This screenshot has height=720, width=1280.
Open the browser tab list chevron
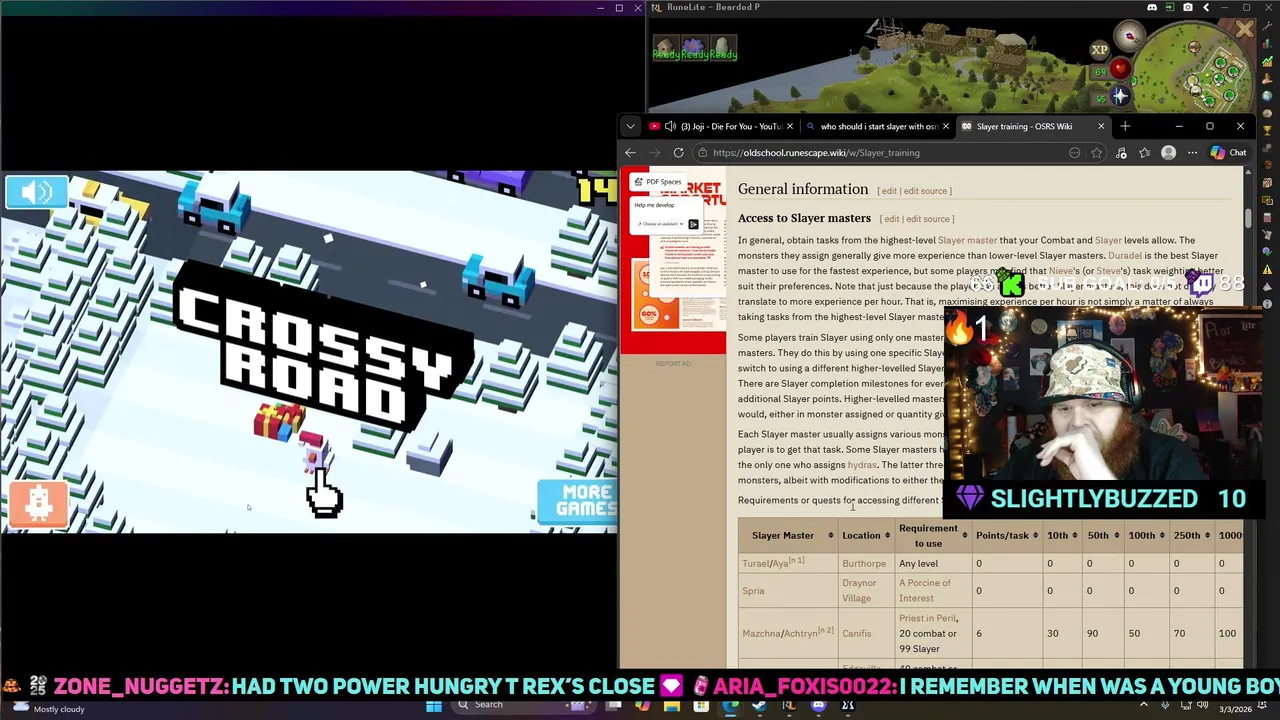tap(630, 126)
